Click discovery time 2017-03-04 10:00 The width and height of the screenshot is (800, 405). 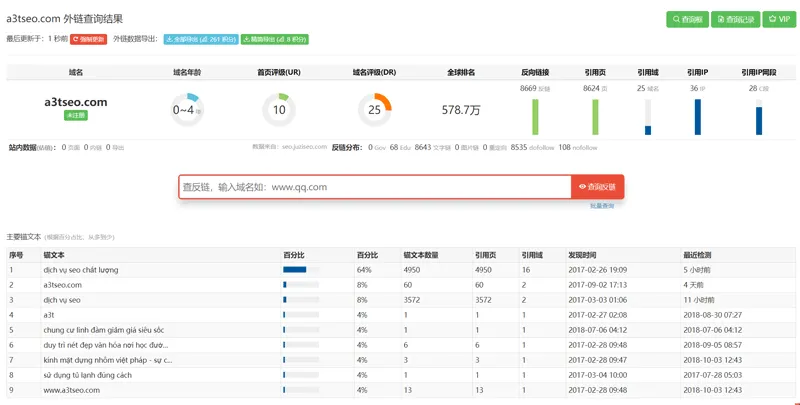coord(597,375)
